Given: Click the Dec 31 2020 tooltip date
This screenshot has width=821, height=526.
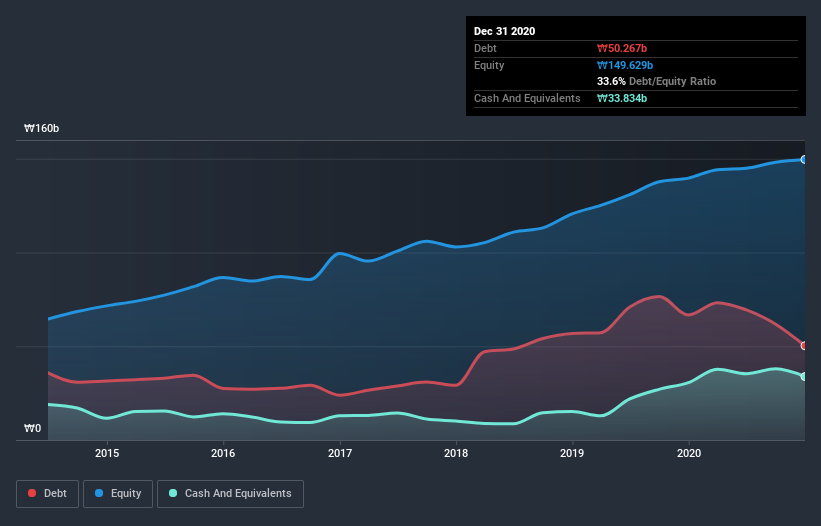Looking at the screenshot, I should (x=504, y=31).
